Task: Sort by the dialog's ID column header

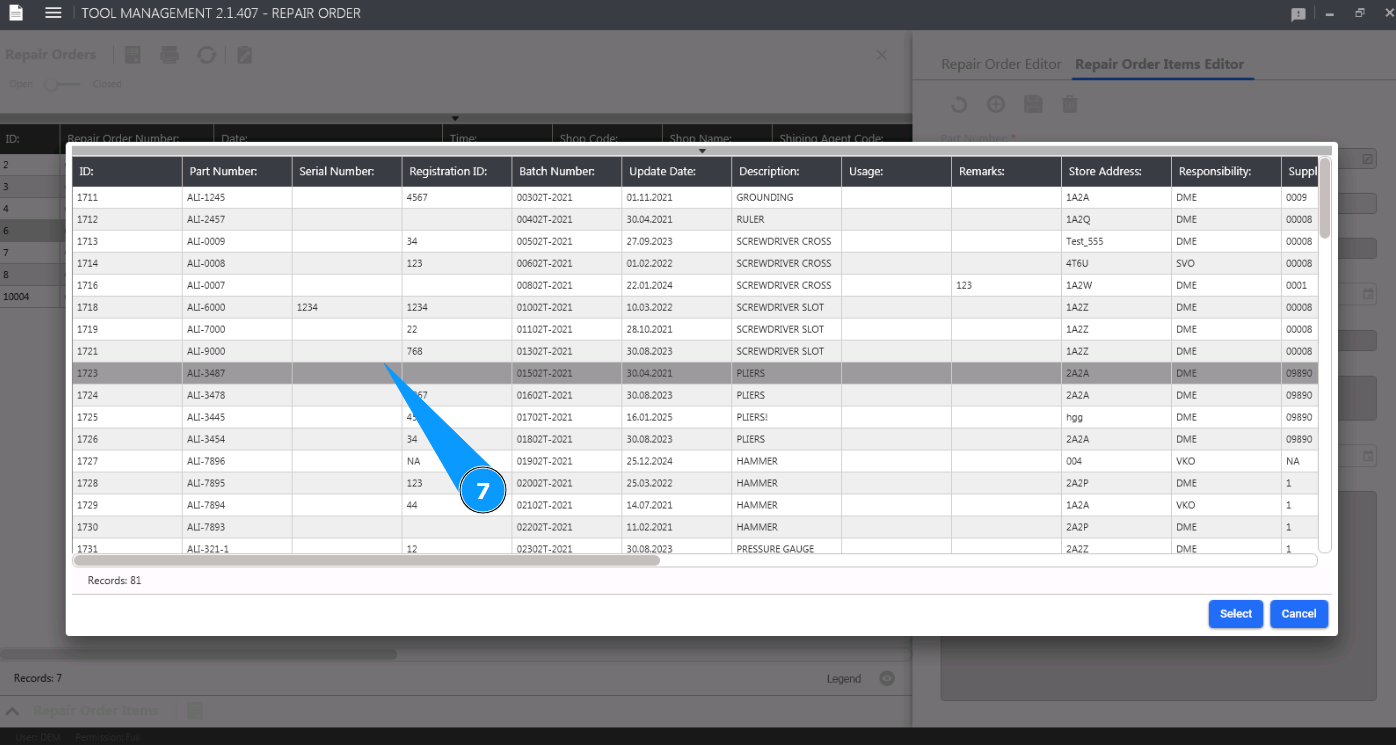Action: [127, 172]
